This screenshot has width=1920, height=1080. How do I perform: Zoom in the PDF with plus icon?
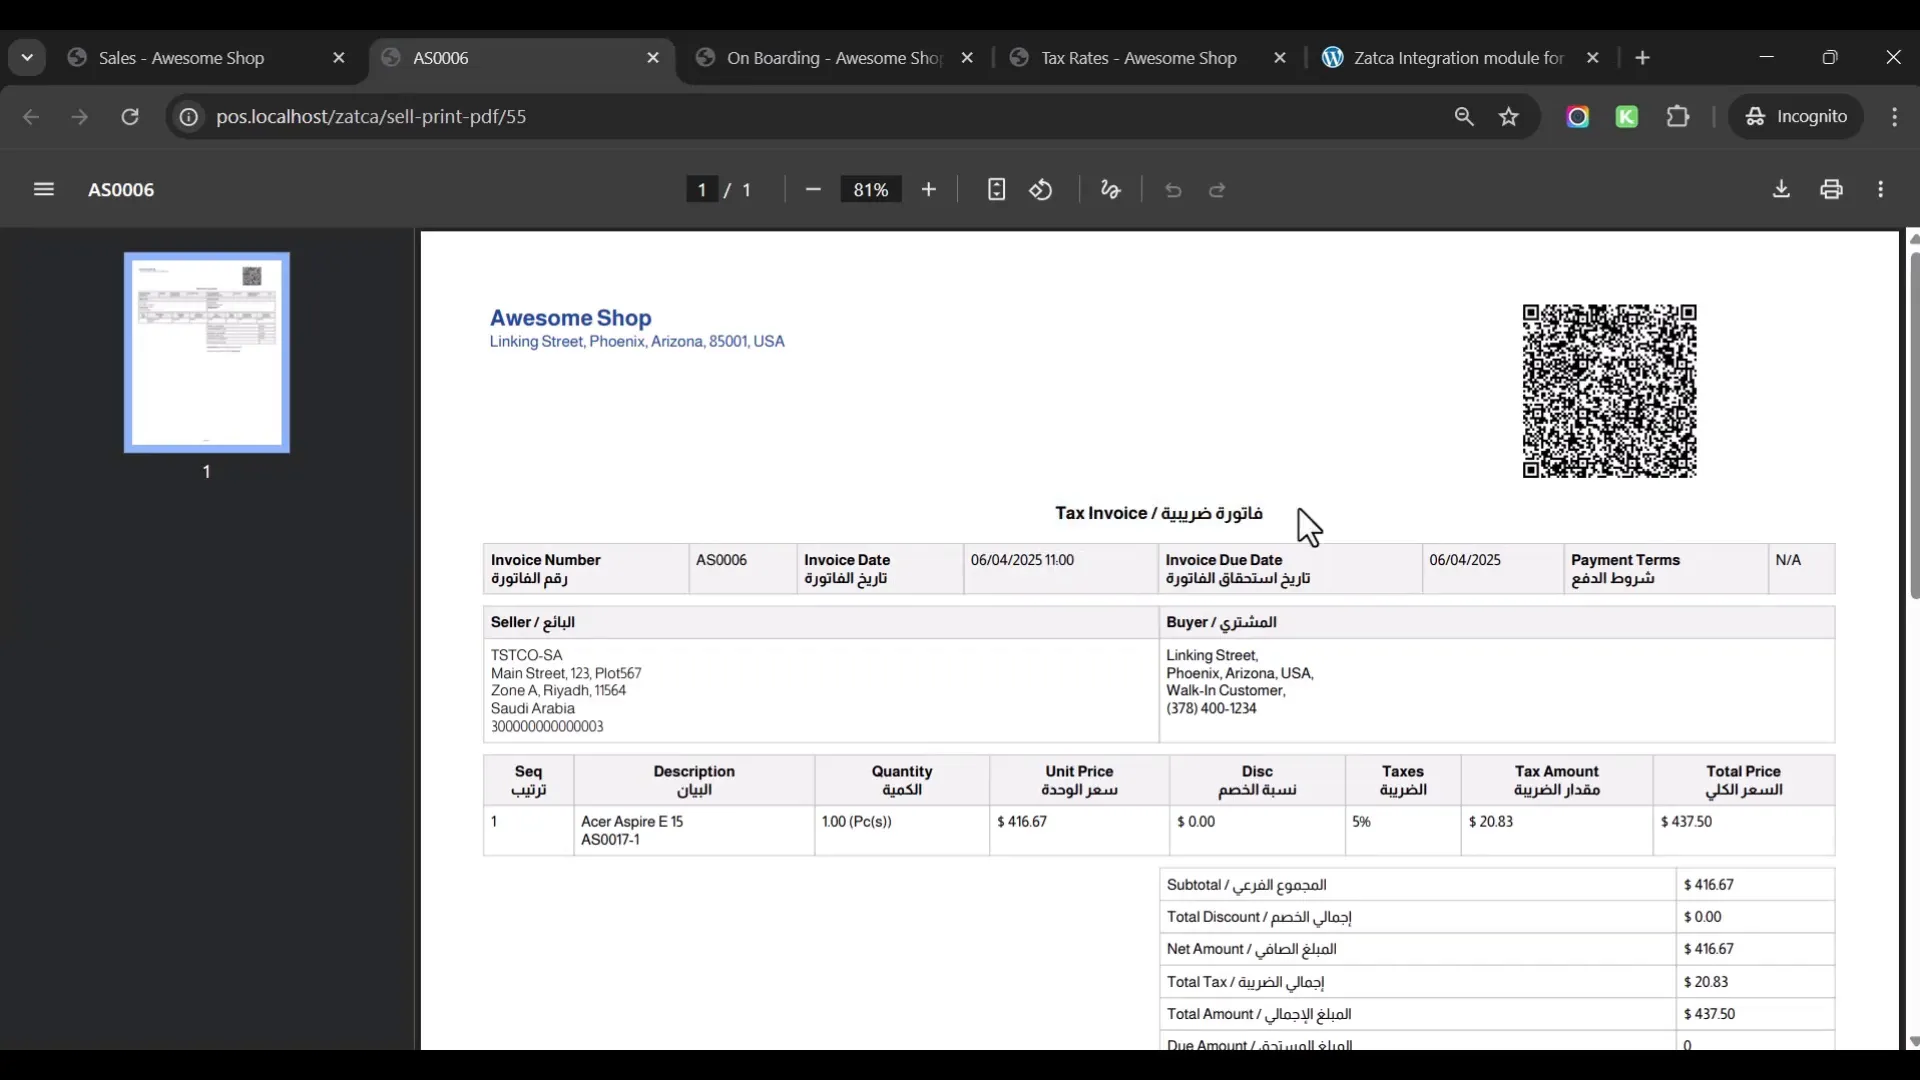(929, 190)
